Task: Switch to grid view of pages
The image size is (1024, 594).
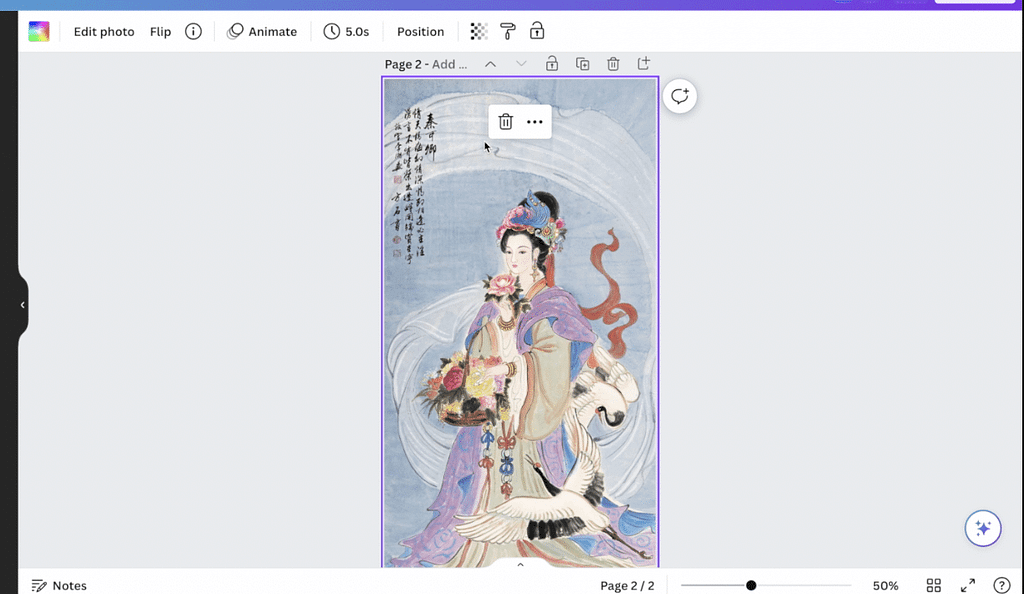Action: pyautogui.click(x=934, y=586)
